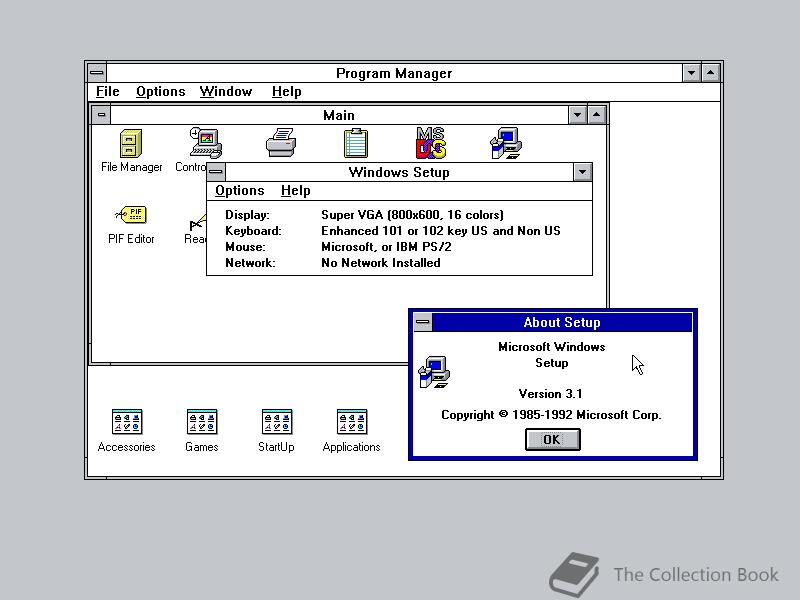Screen dimensions: 800x600
Task: Click the Keyboard: label
Action: [253, 231]
